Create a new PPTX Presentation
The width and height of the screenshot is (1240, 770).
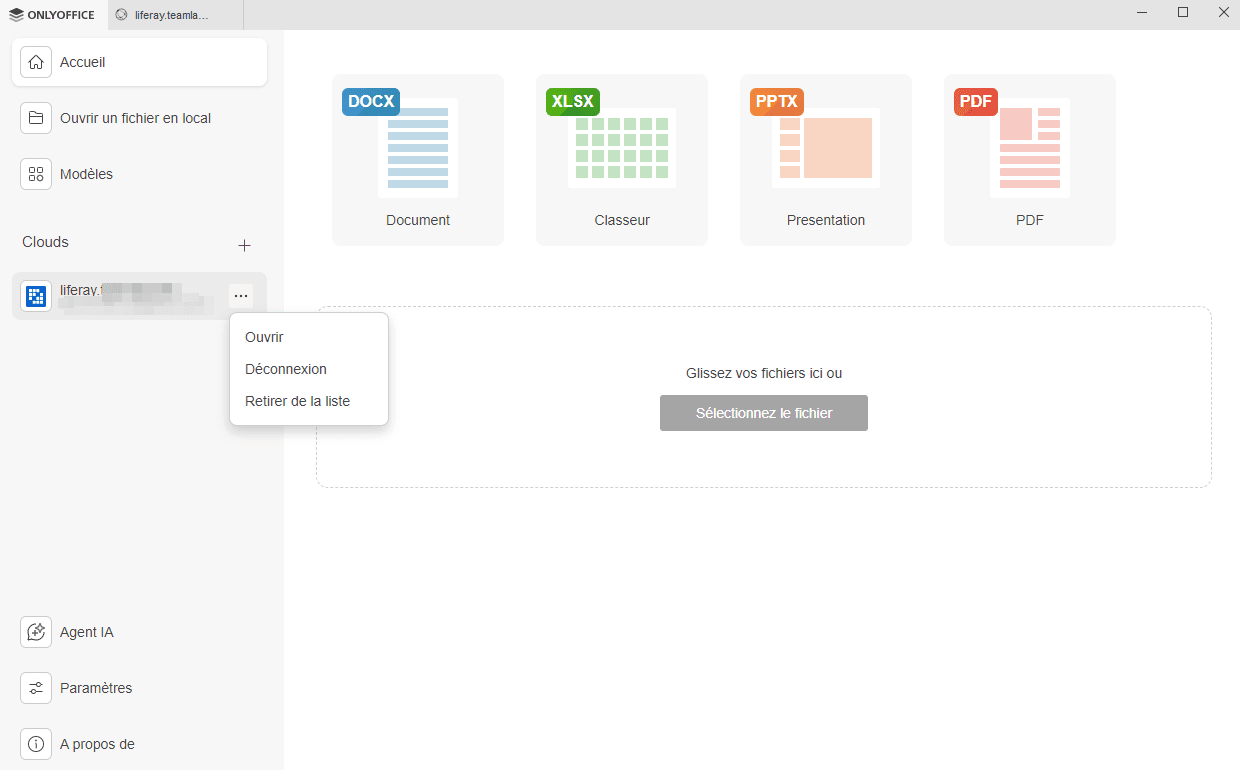pos(826,160)
